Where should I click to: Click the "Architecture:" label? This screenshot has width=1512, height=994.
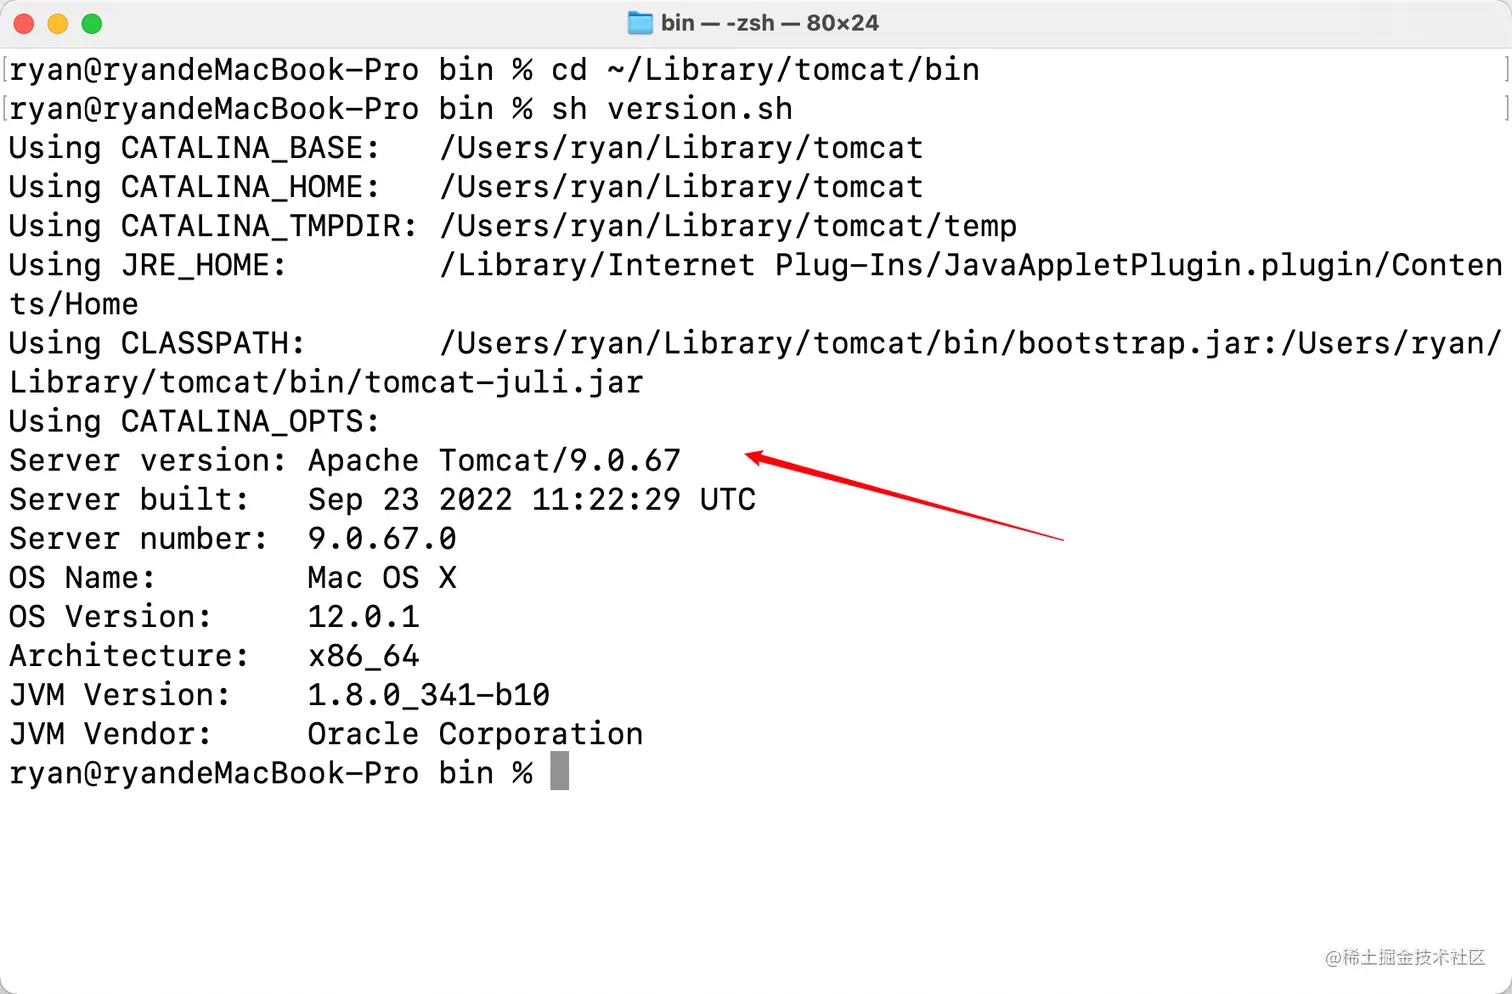(x=128, y=655)
